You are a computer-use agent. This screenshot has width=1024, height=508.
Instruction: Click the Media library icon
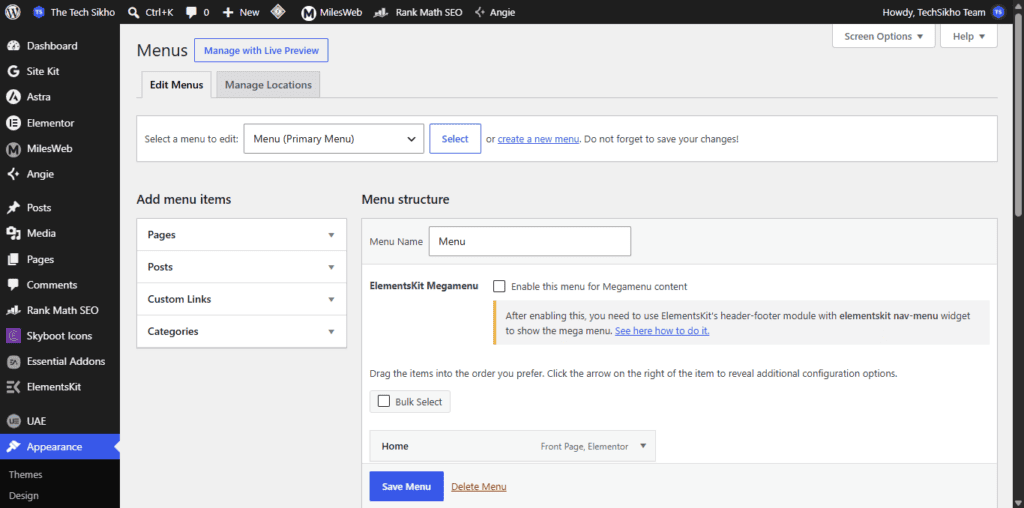tap(13, 233)
